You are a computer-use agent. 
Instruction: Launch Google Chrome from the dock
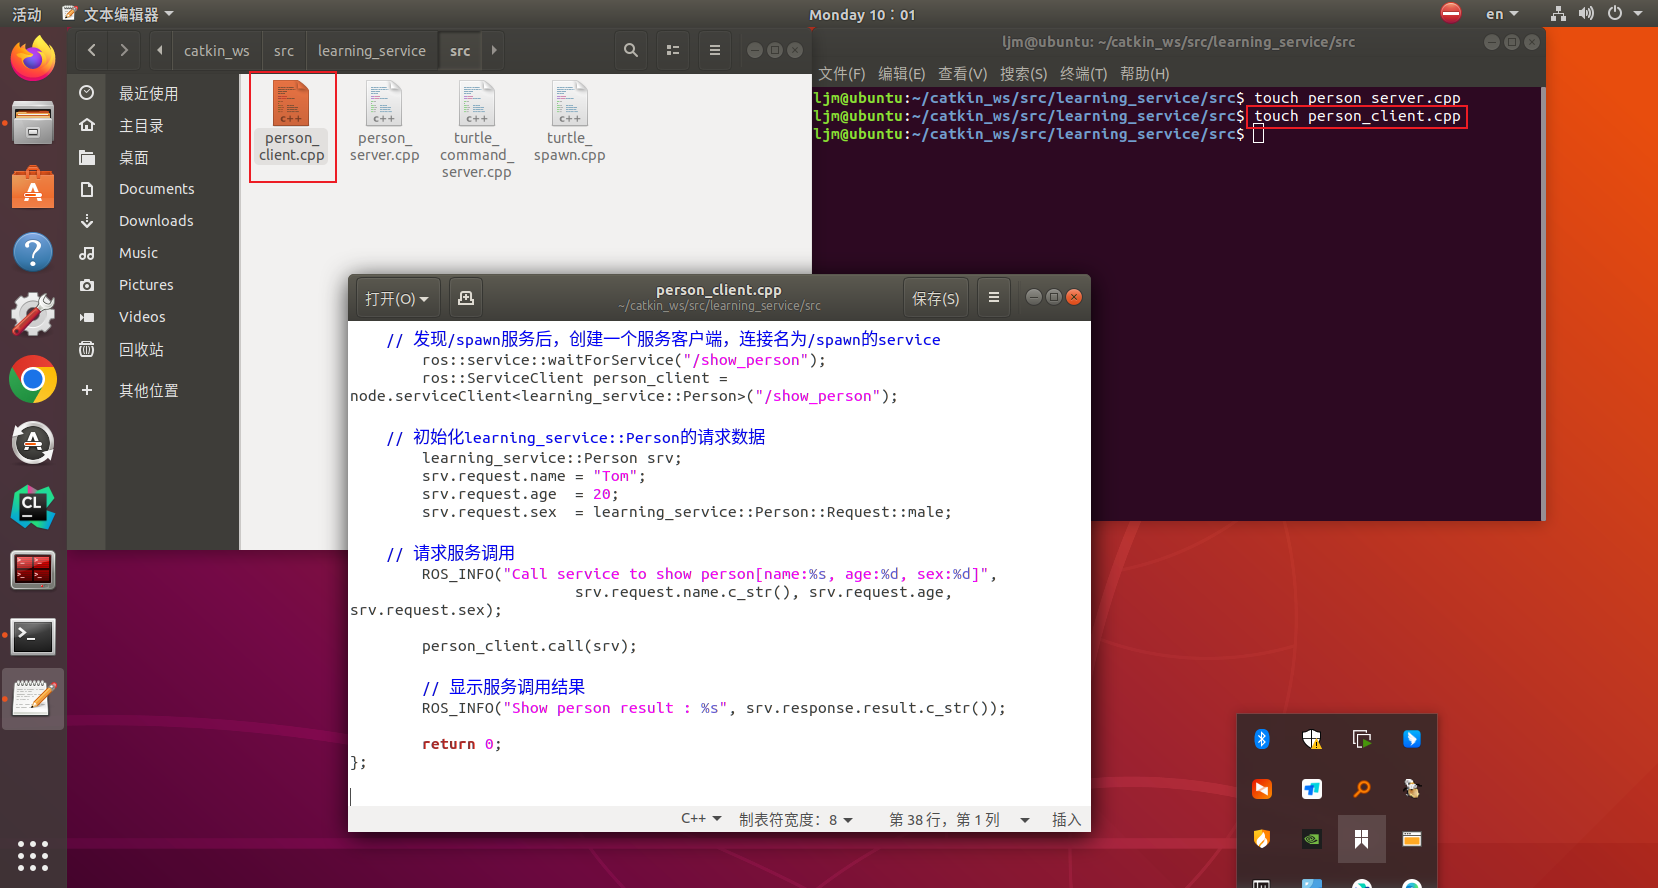pos(33,380)
